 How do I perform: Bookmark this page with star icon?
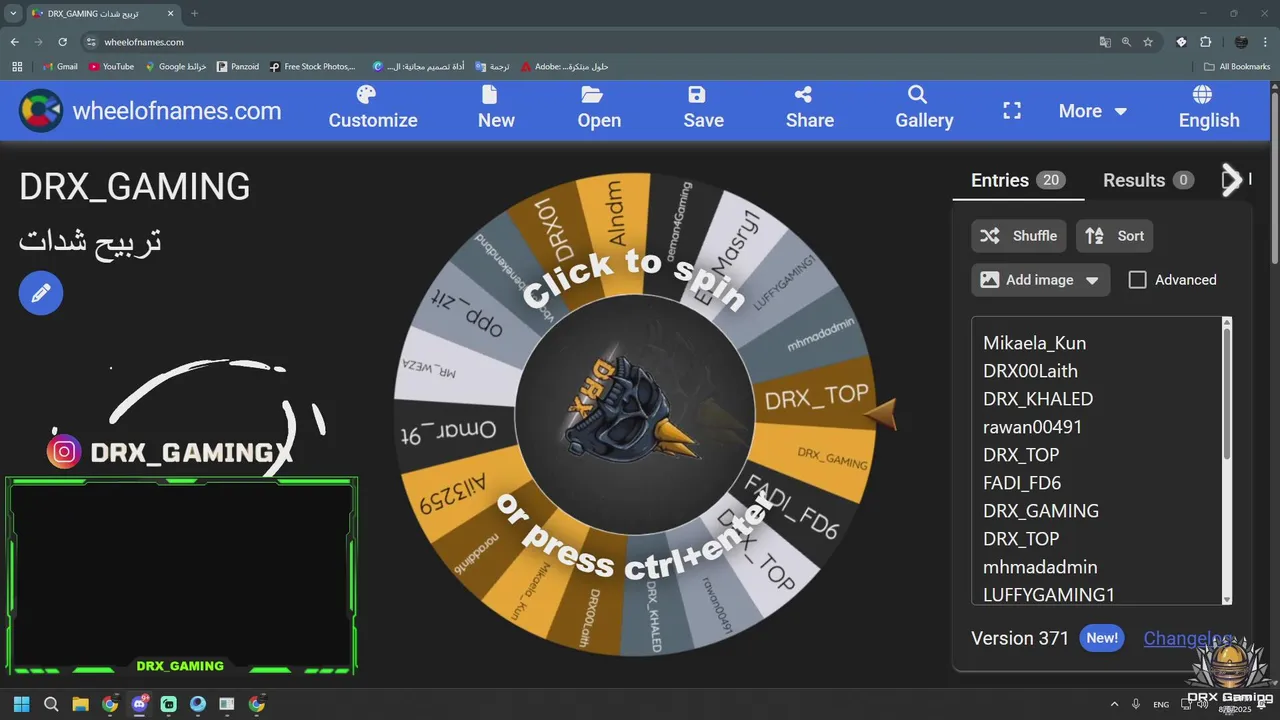point(1148,42)
